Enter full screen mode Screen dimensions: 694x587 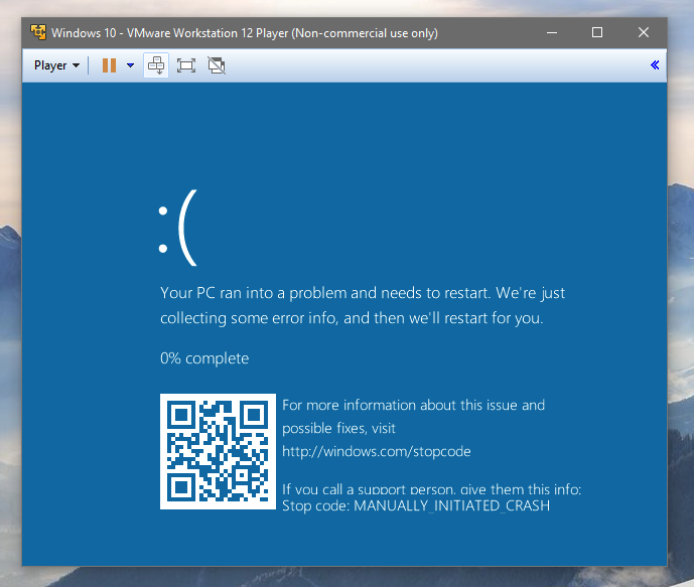[186, 66]
